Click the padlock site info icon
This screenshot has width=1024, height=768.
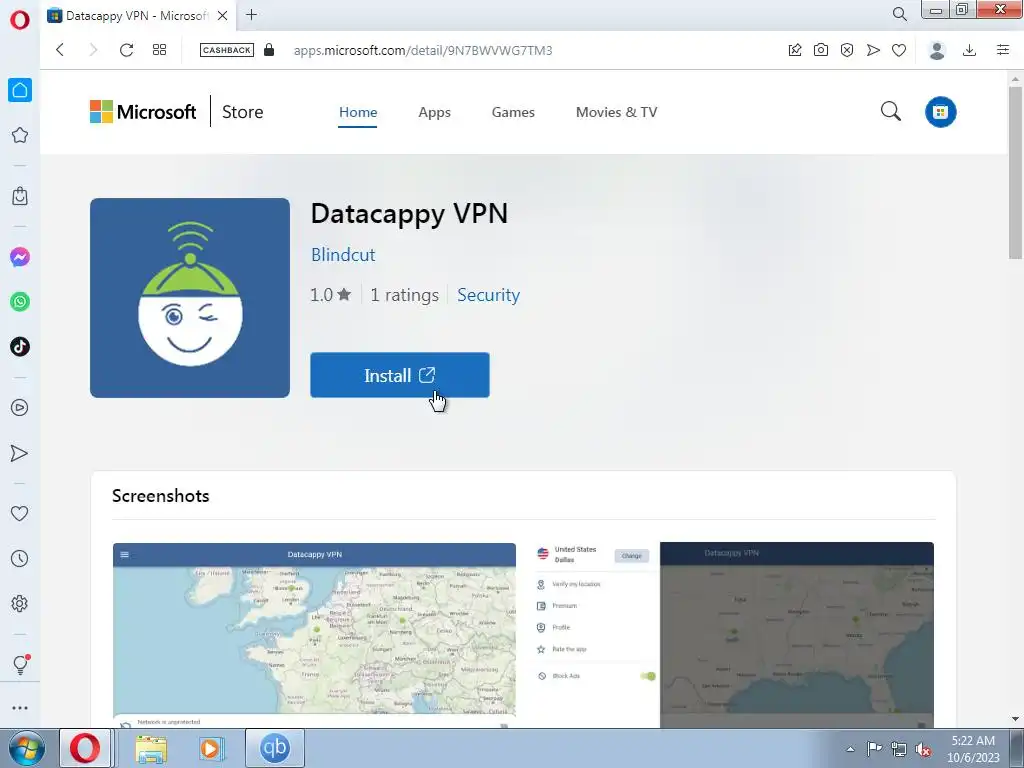[x=269, y=50]
